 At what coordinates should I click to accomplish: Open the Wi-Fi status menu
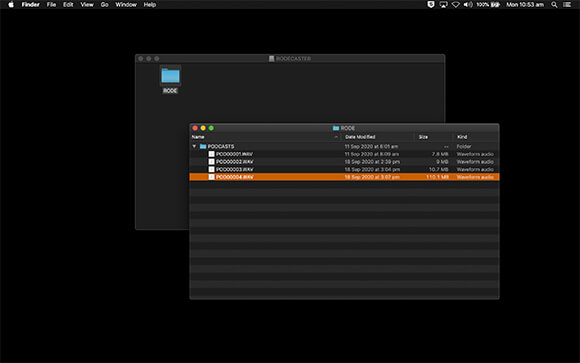[456, 4]
